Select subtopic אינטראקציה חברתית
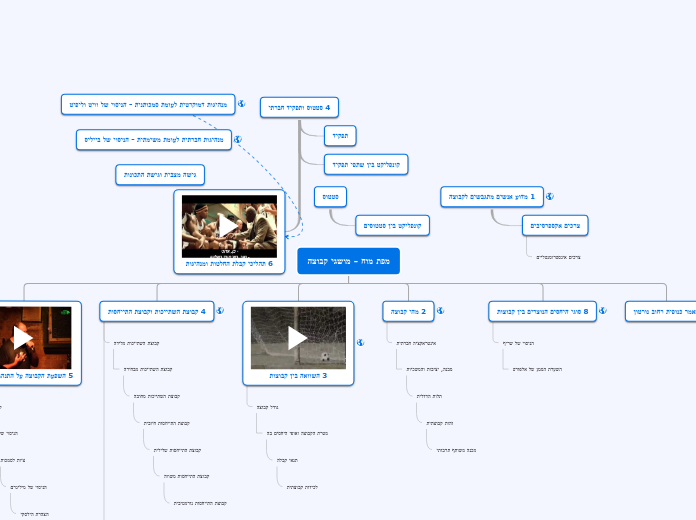The width and height of the screenshot is (696, 520). 416,343
